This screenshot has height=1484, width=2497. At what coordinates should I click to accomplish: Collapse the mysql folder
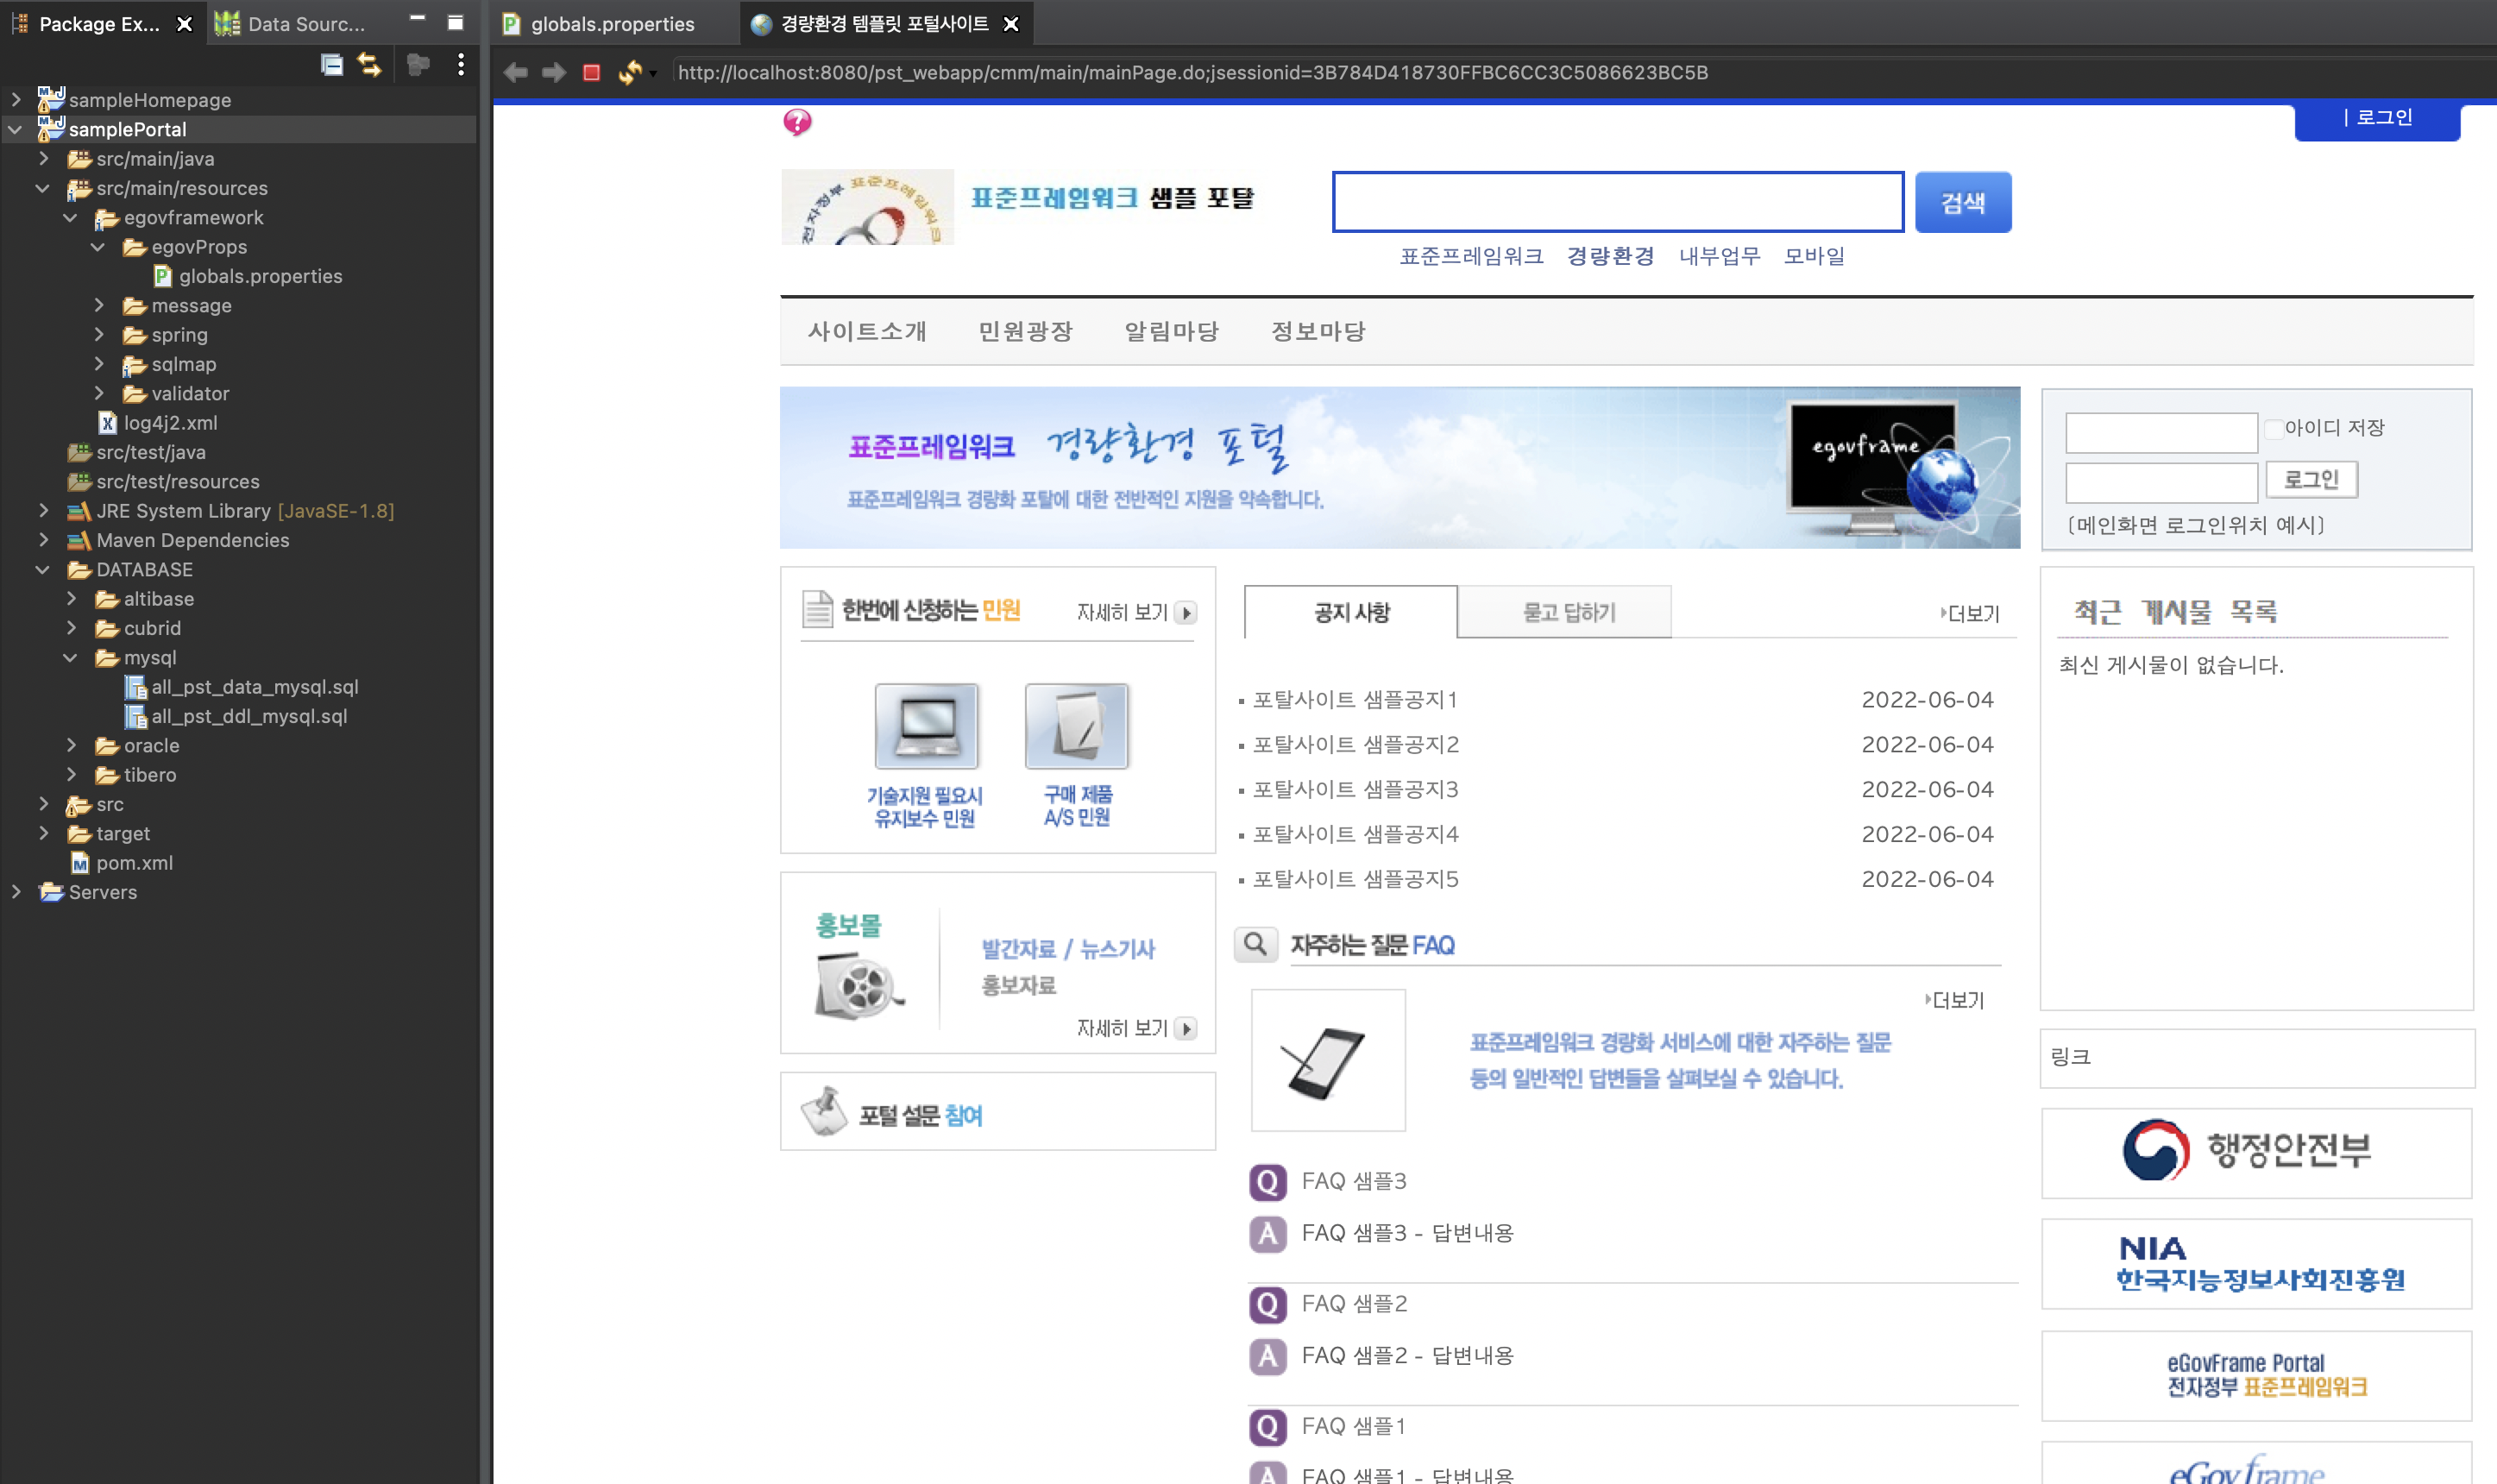click(70, 658)
